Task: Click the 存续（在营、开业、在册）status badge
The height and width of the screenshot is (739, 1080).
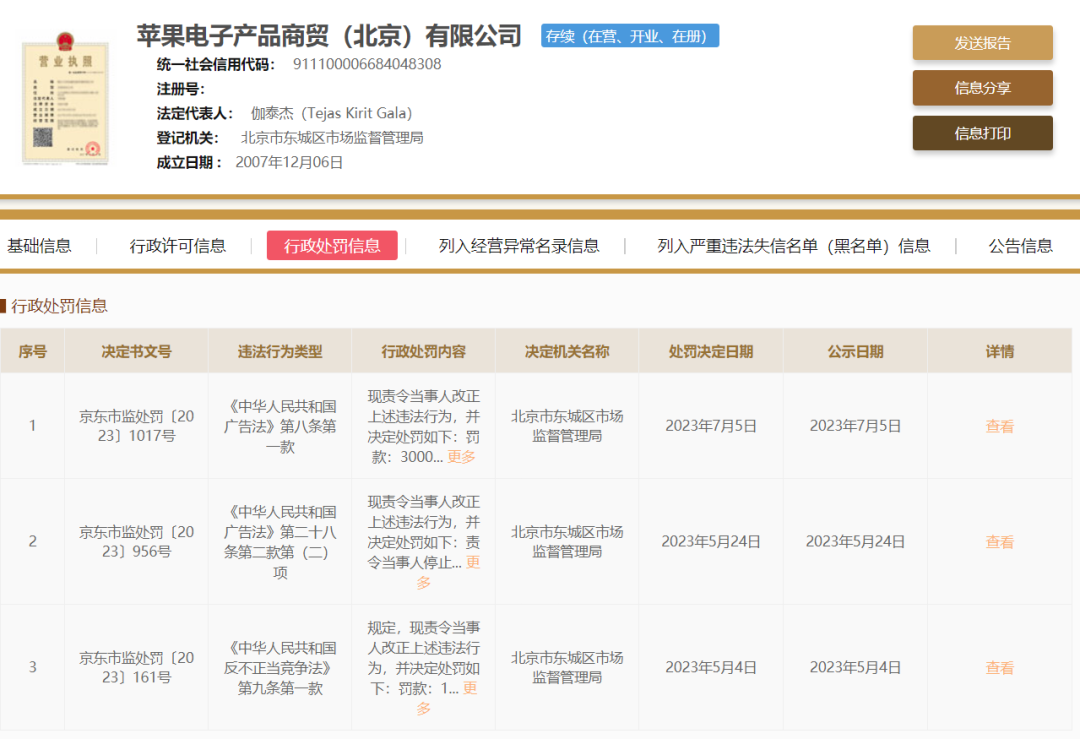Action: 630,37
